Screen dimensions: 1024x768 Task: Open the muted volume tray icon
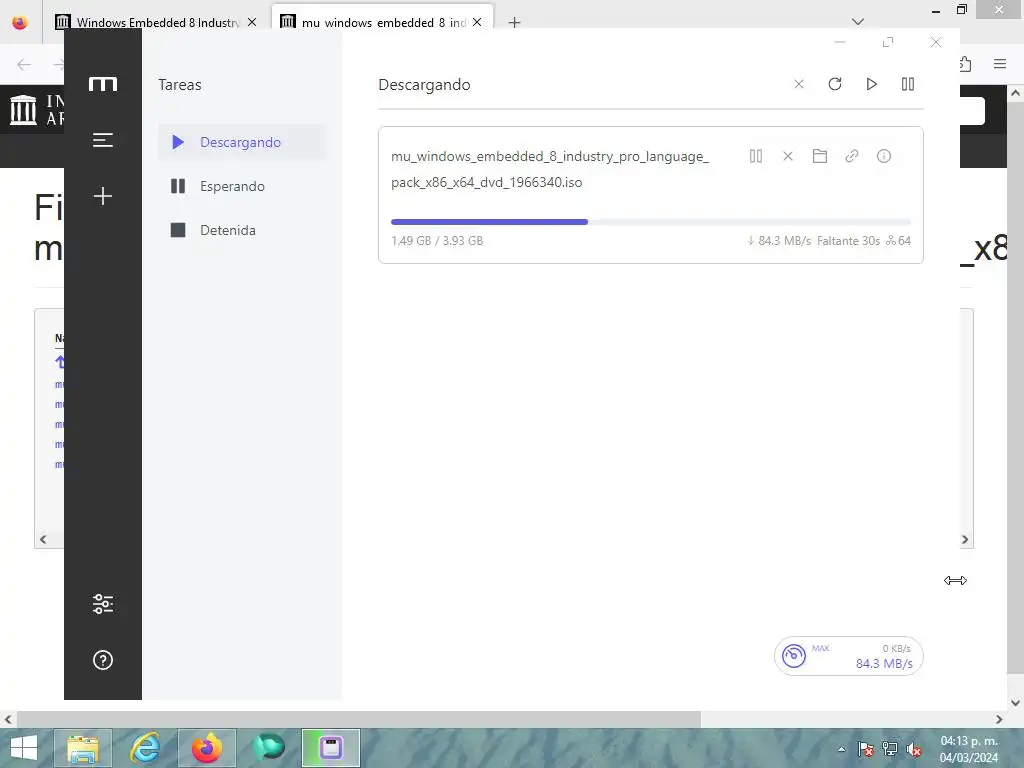(914, 749)
